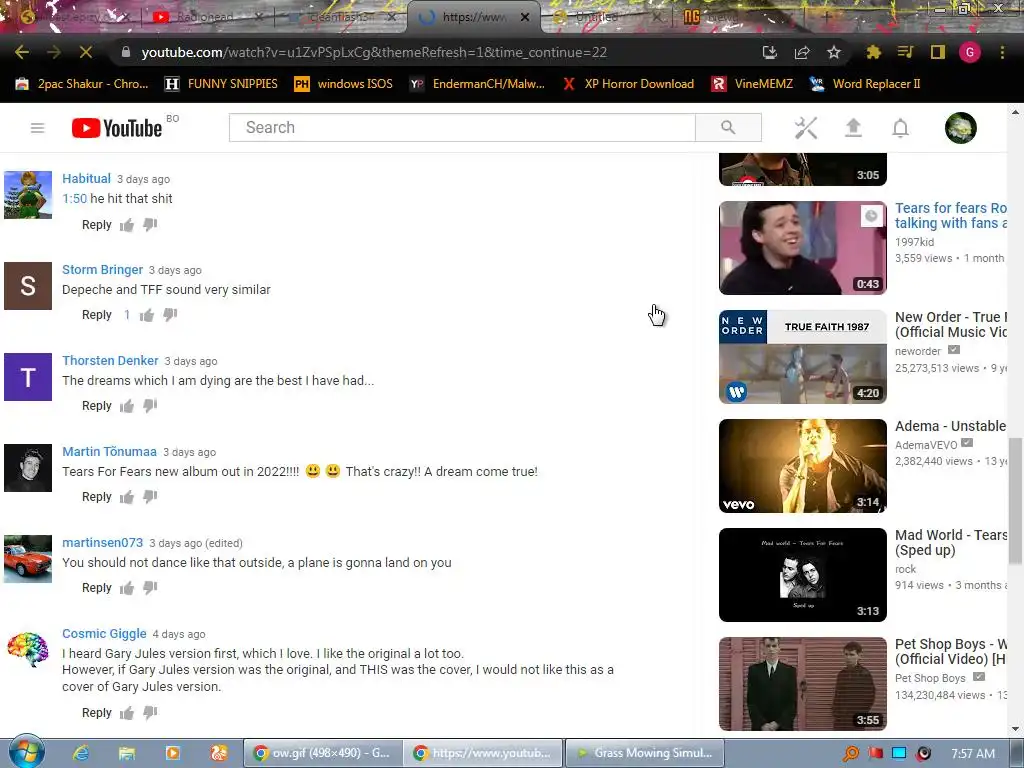The width and height of the screenshot is (1024, 768).
Task: Switch to the Newgrounds NG tab
Action: coord(738,17)
